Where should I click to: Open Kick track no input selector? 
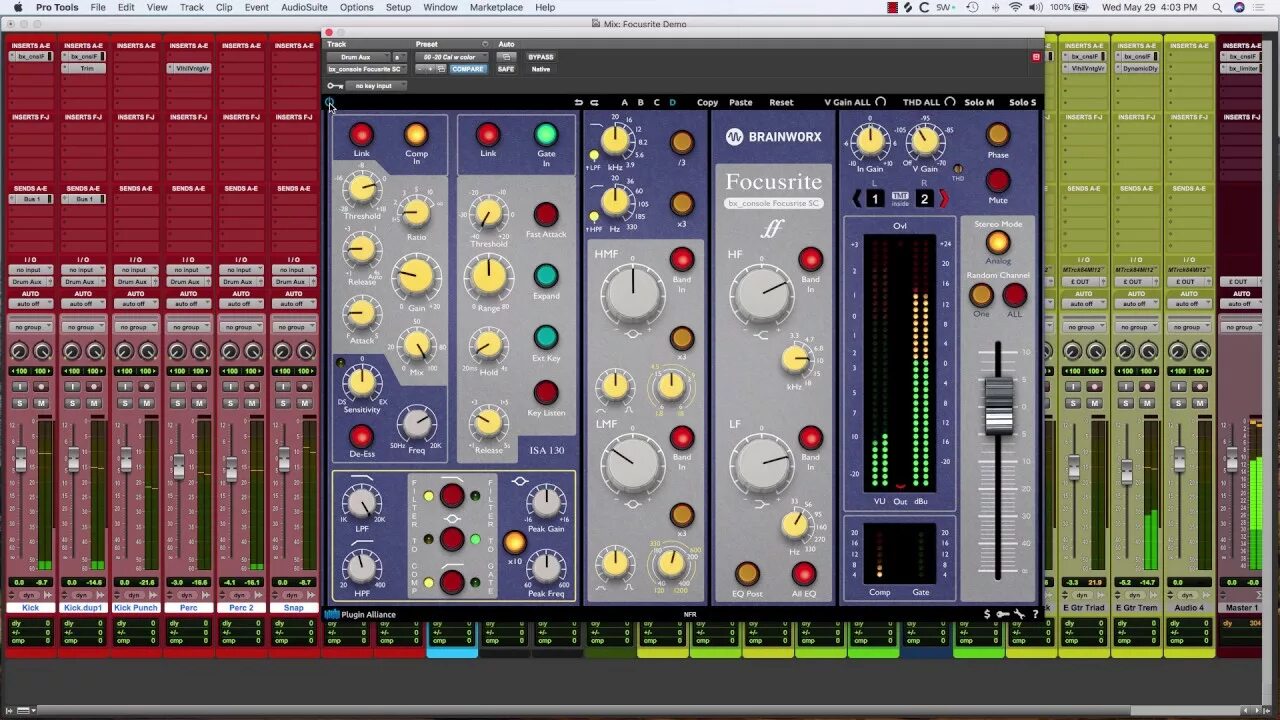click(31, 270)
